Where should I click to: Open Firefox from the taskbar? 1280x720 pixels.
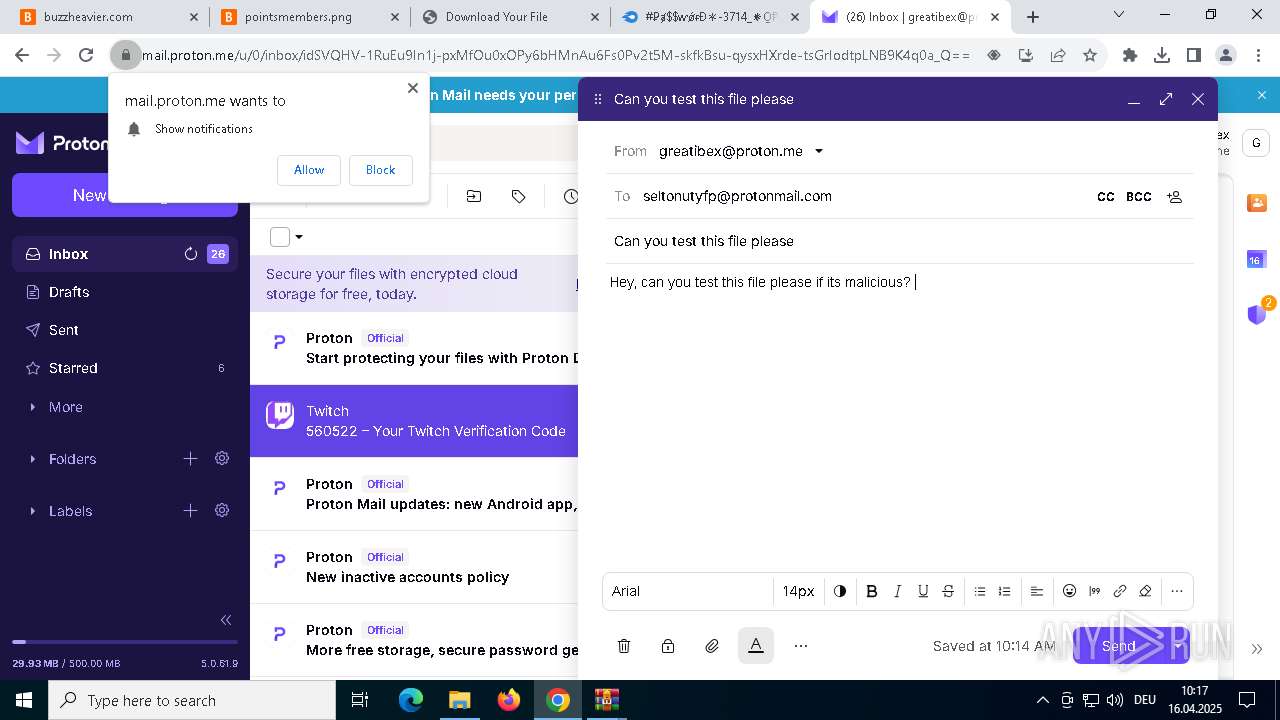coord(509,700)
